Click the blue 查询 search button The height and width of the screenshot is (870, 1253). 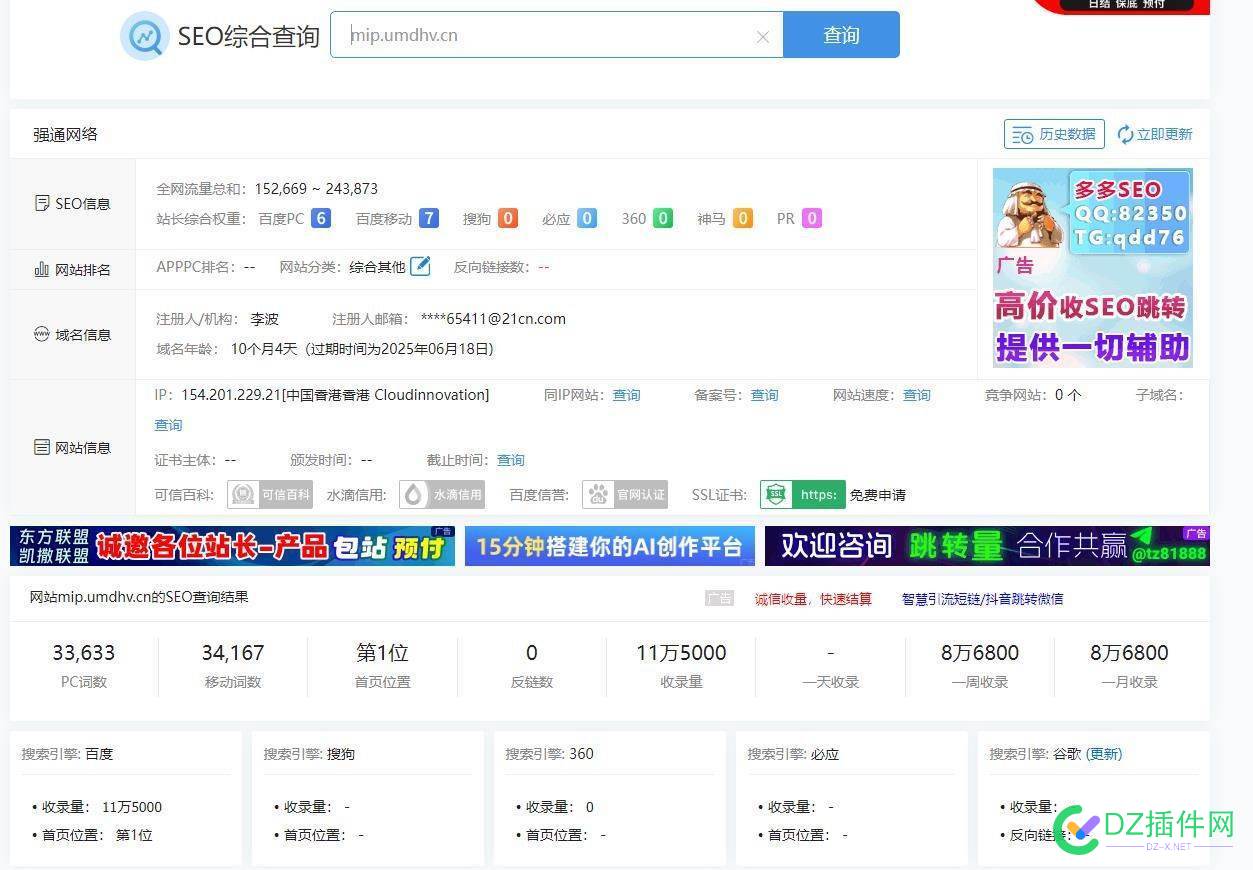click(x=841, y=35)
